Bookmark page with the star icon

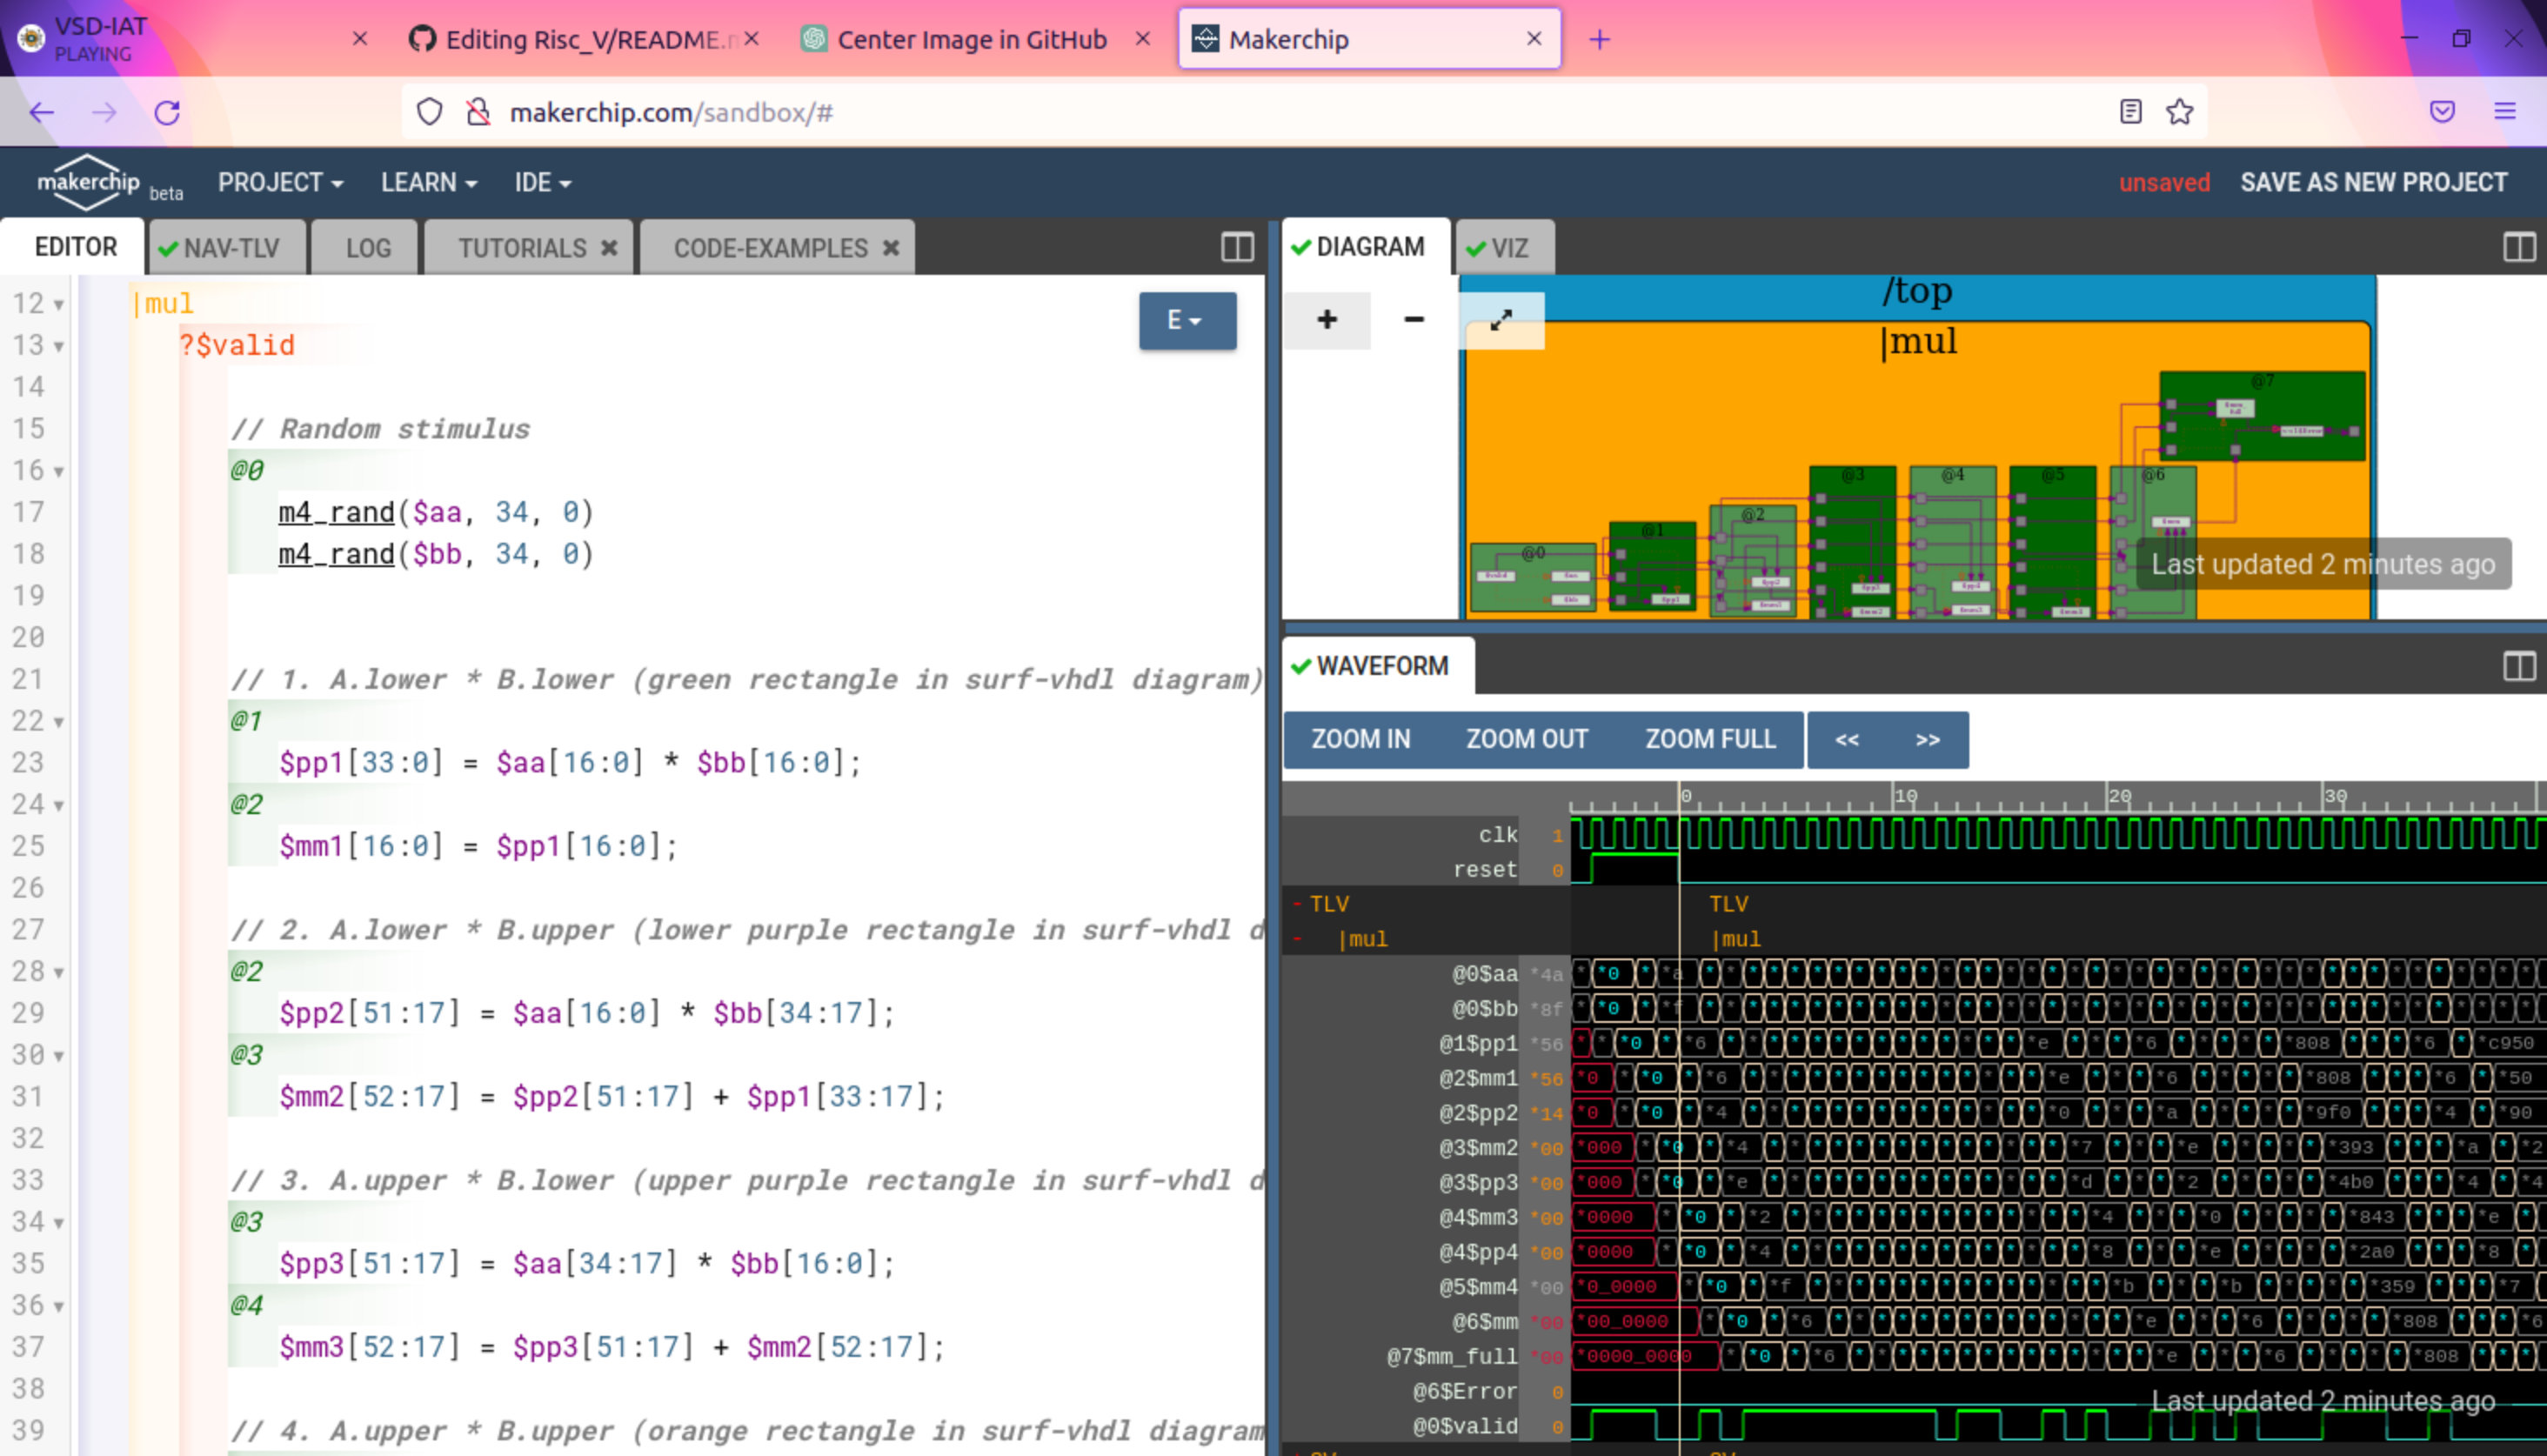tap(2180, 112)
